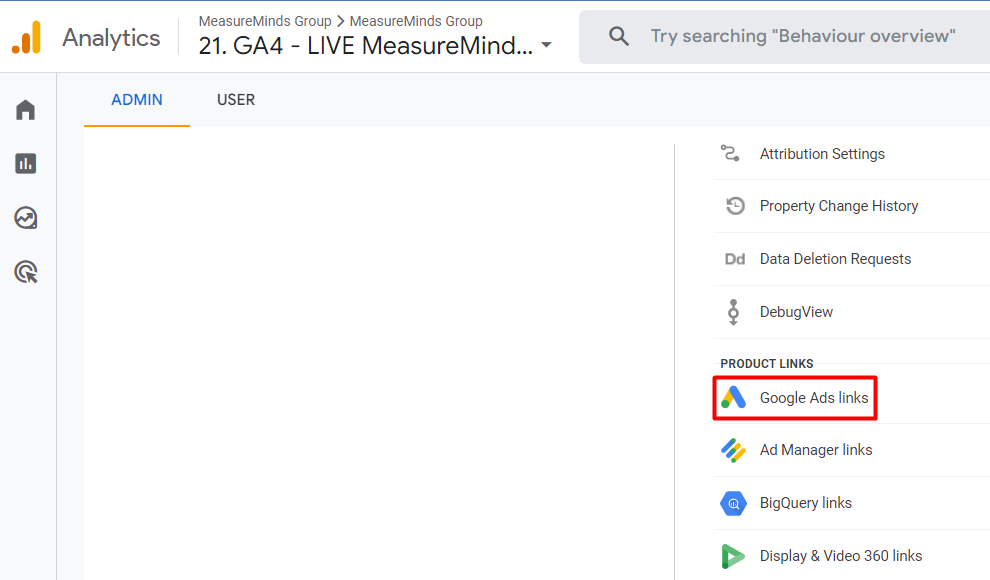The width and height of the screenshot is (990, 580).
Task: Expand the property selector dropdown arrow
Action: [x=547, y=45]
